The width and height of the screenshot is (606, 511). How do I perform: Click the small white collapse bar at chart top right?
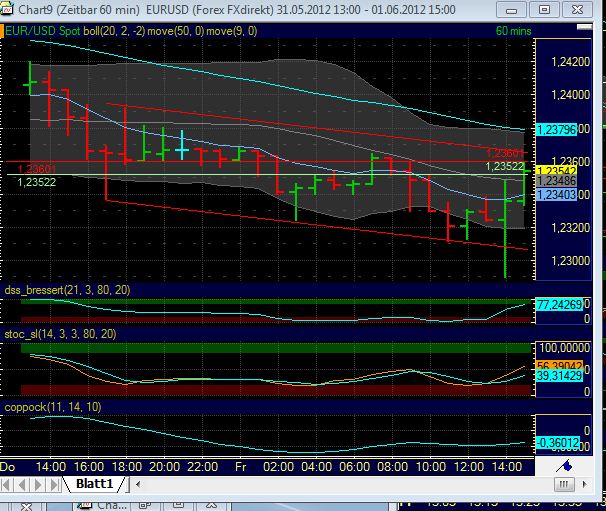[584, 27]
